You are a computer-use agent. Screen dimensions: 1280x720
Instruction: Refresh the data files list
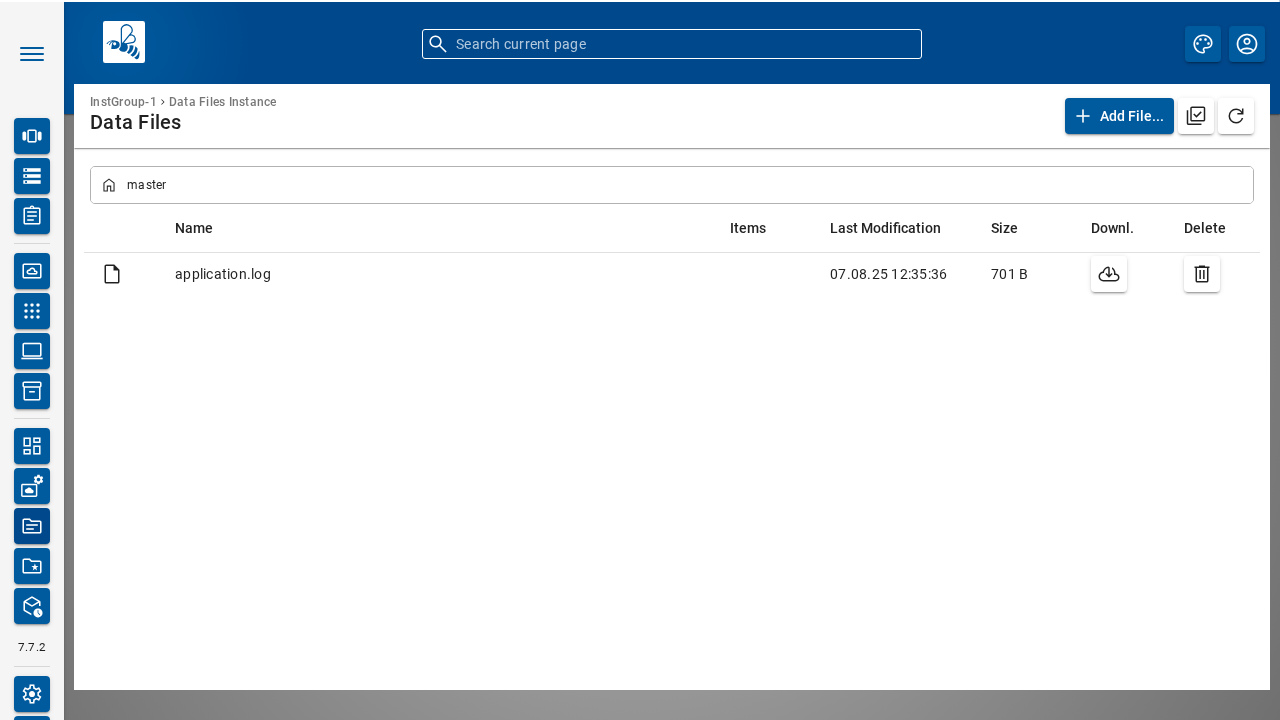[x=1236, y=116]
